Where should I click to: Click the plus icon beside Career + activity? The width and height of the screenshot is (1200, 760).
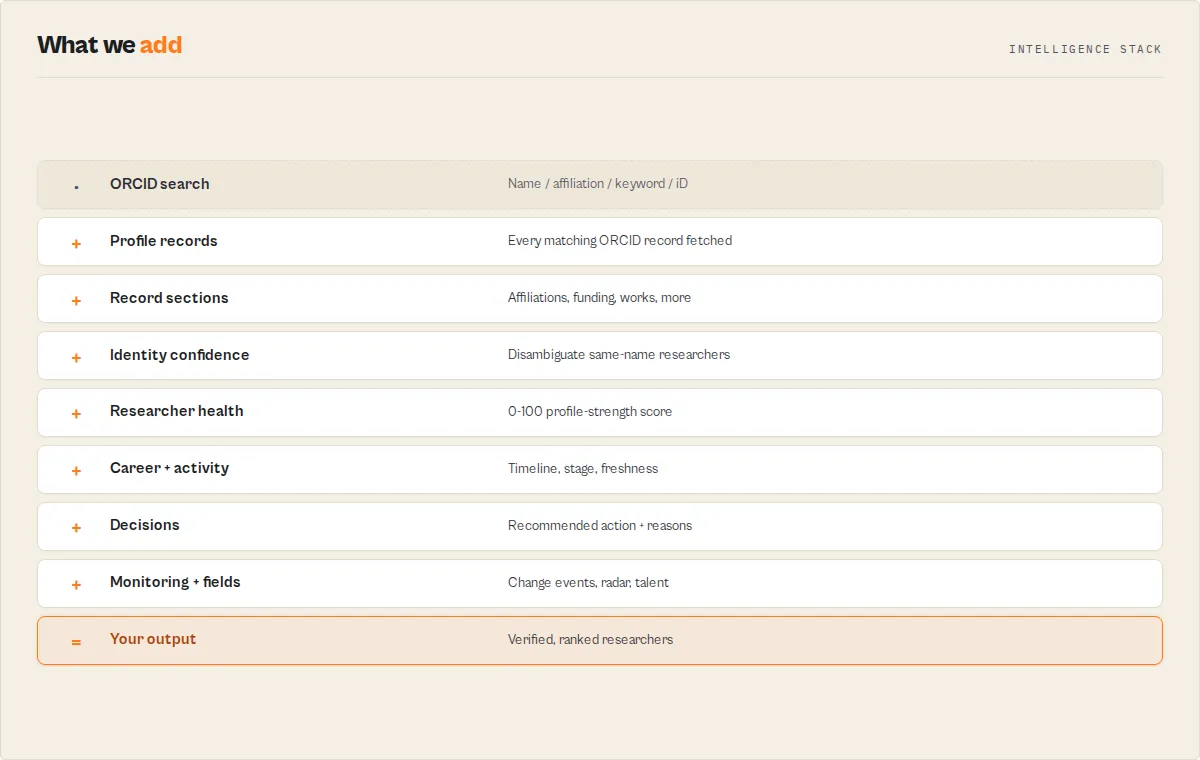pos(76,470)
